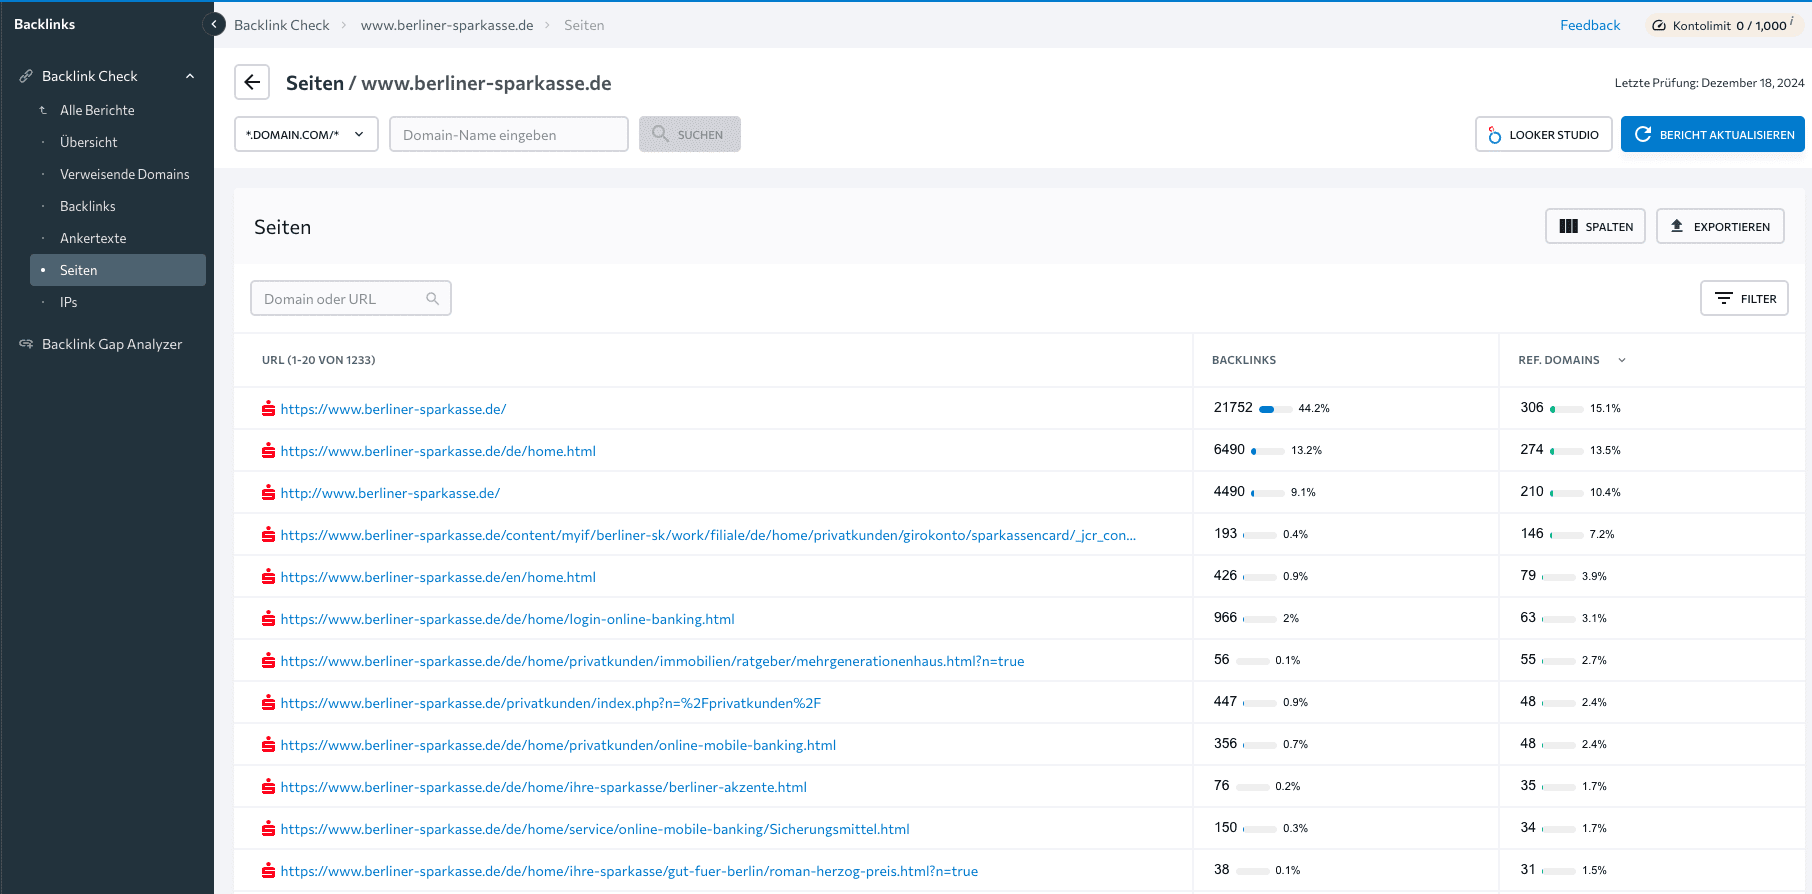Click the back arrow next to Seiten heading
This screenshot has width=1812, height=894.
pyautogui.click(x=252, y=82)
